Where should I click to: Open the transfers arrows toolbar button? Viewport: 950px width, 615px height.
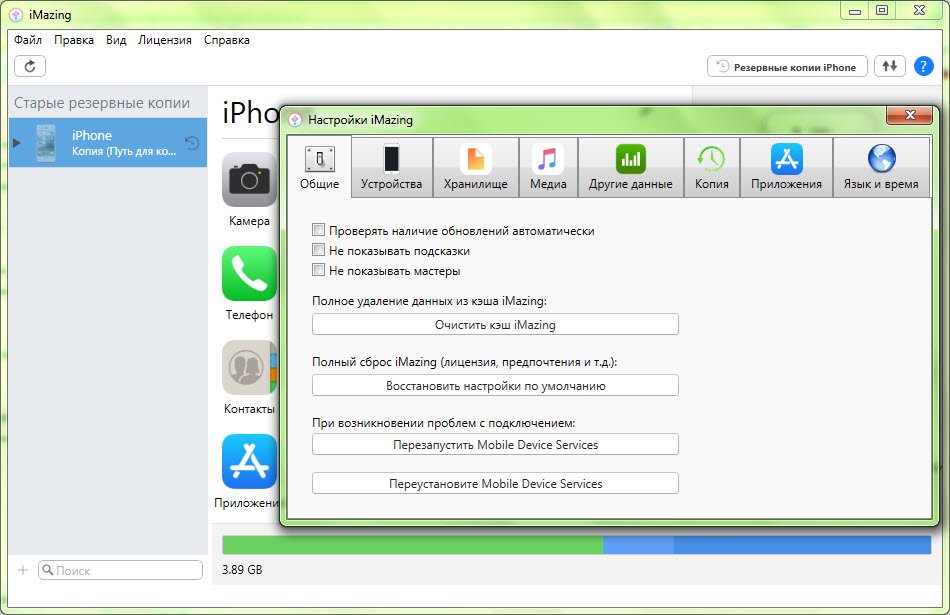point(889,66)
